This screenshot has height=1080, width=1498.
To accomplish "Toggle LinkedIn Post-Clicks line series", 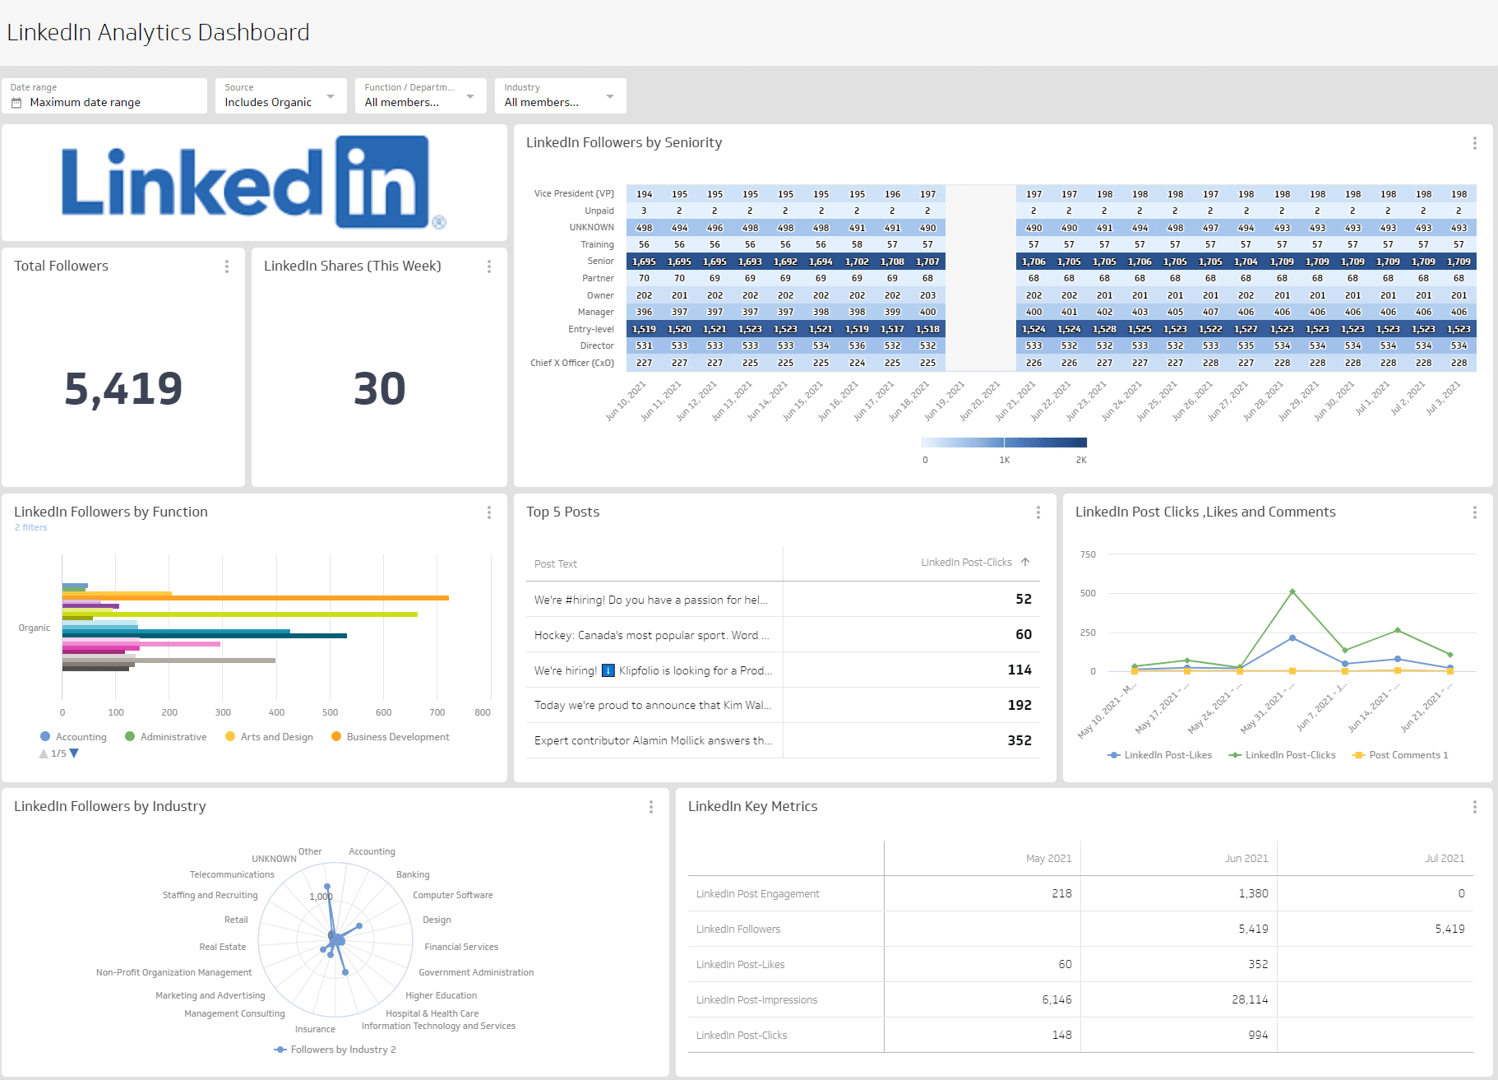I will coord(1282,755).
